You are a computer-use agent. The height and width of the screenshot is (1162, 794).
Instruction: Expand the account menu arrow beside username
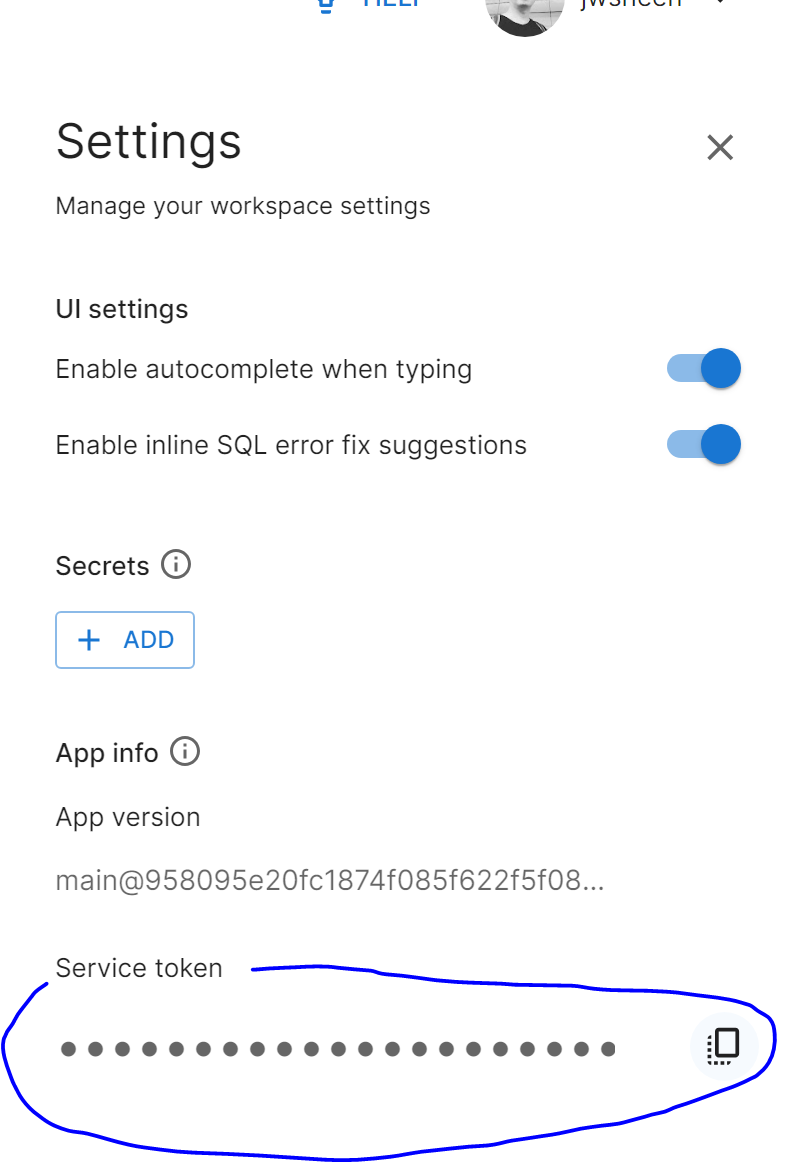(721, 3)
